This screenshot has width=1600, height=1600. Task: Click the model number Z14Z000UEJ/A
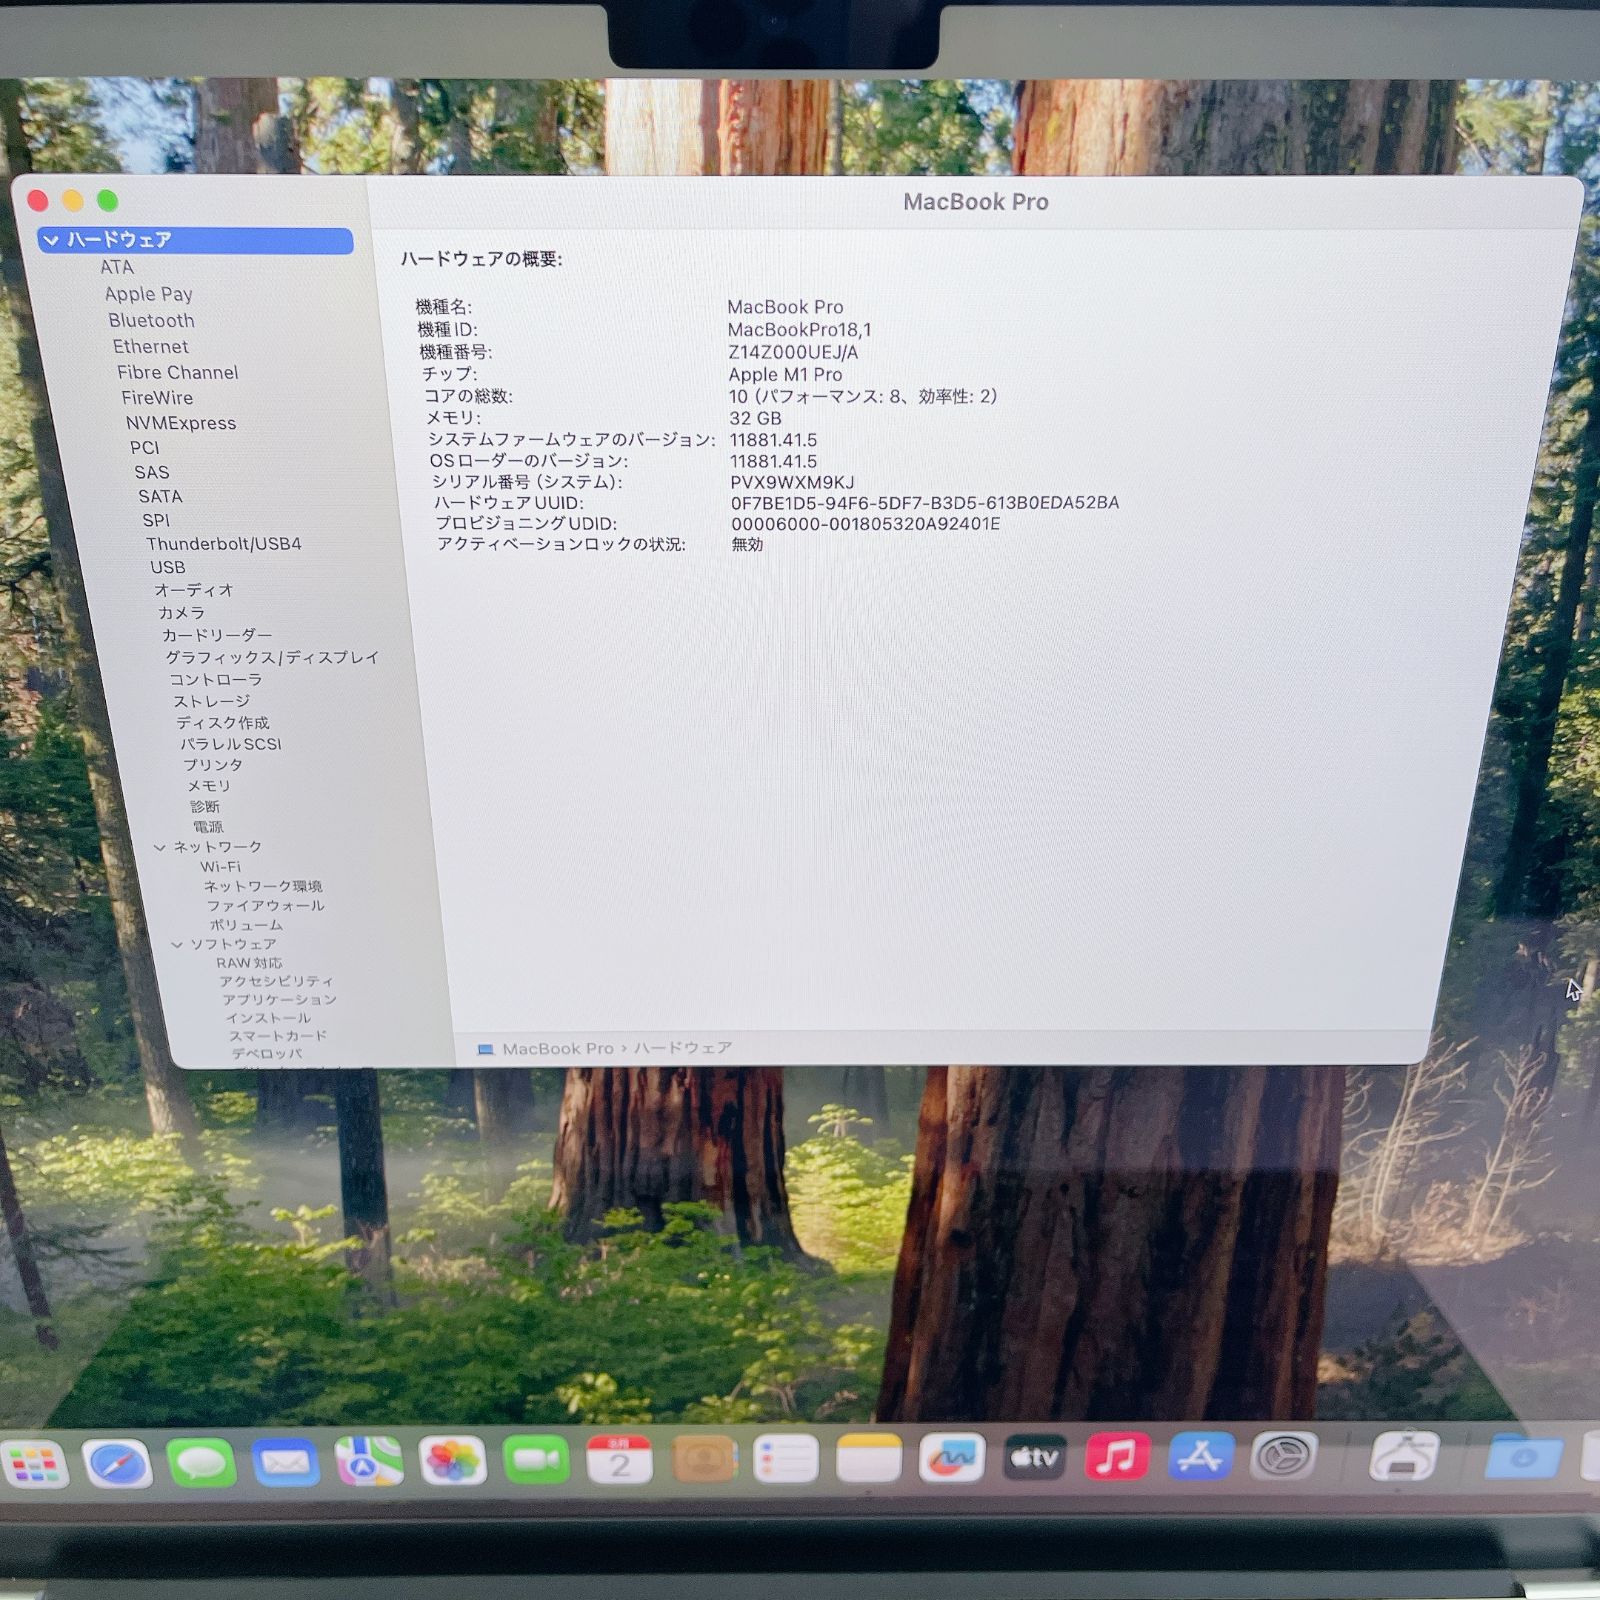793,352
